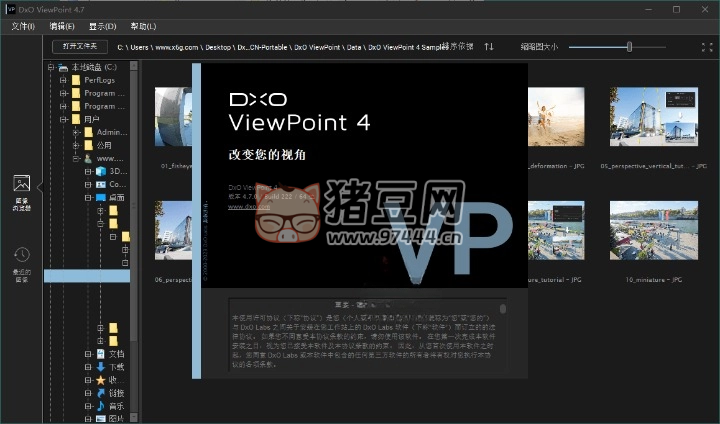
Task: Open the recent images panel icon
Action: 21,257
